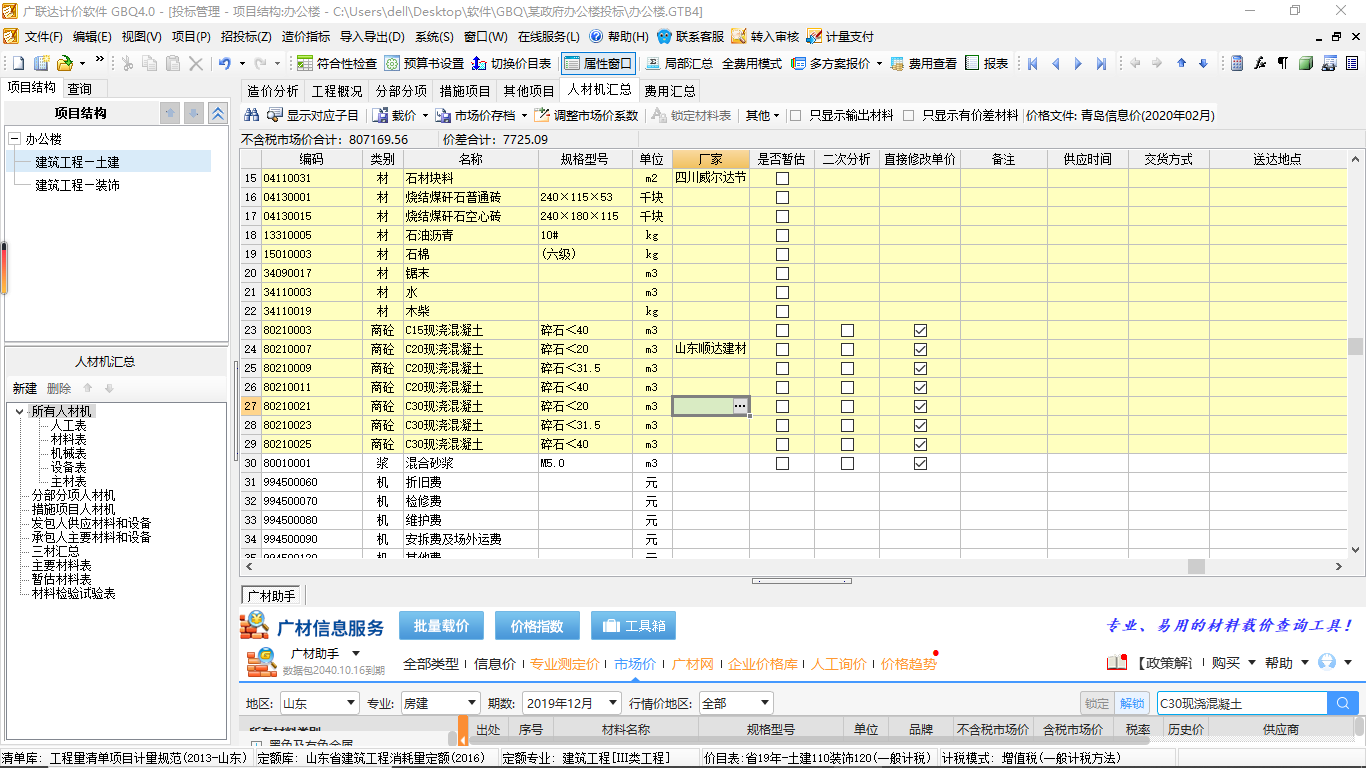Toggle 只显示有价差材料 checkbox
This screenshot has height=768, width=1366.
[x=908, y=115]
